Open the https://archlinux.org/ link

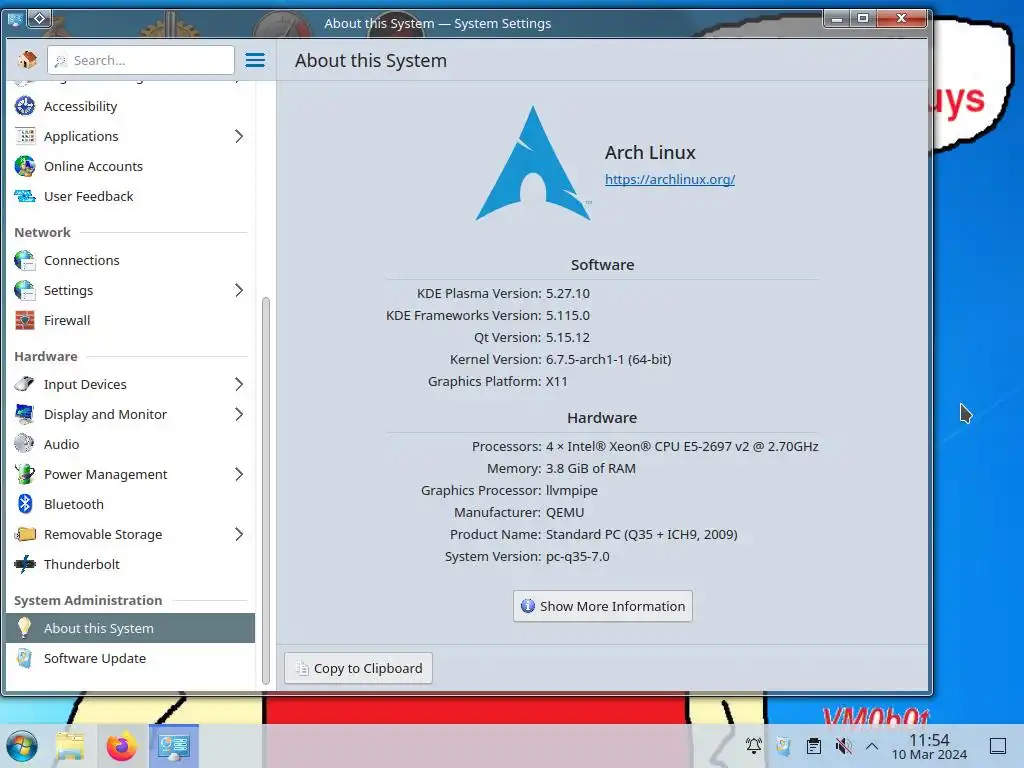click(670, 179)
